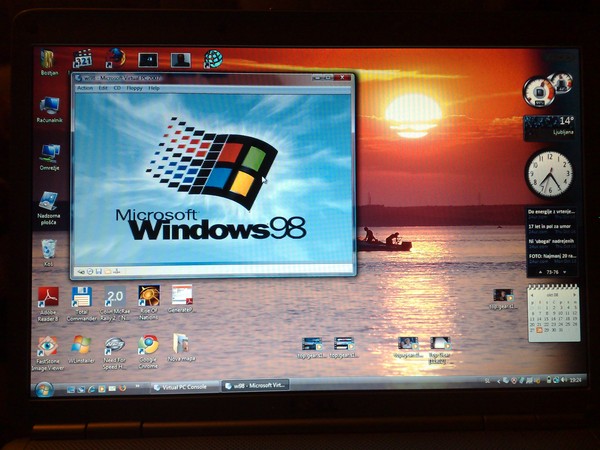Click the volume speaker tray icon
The image size is (600, 450).
[563, 380]
